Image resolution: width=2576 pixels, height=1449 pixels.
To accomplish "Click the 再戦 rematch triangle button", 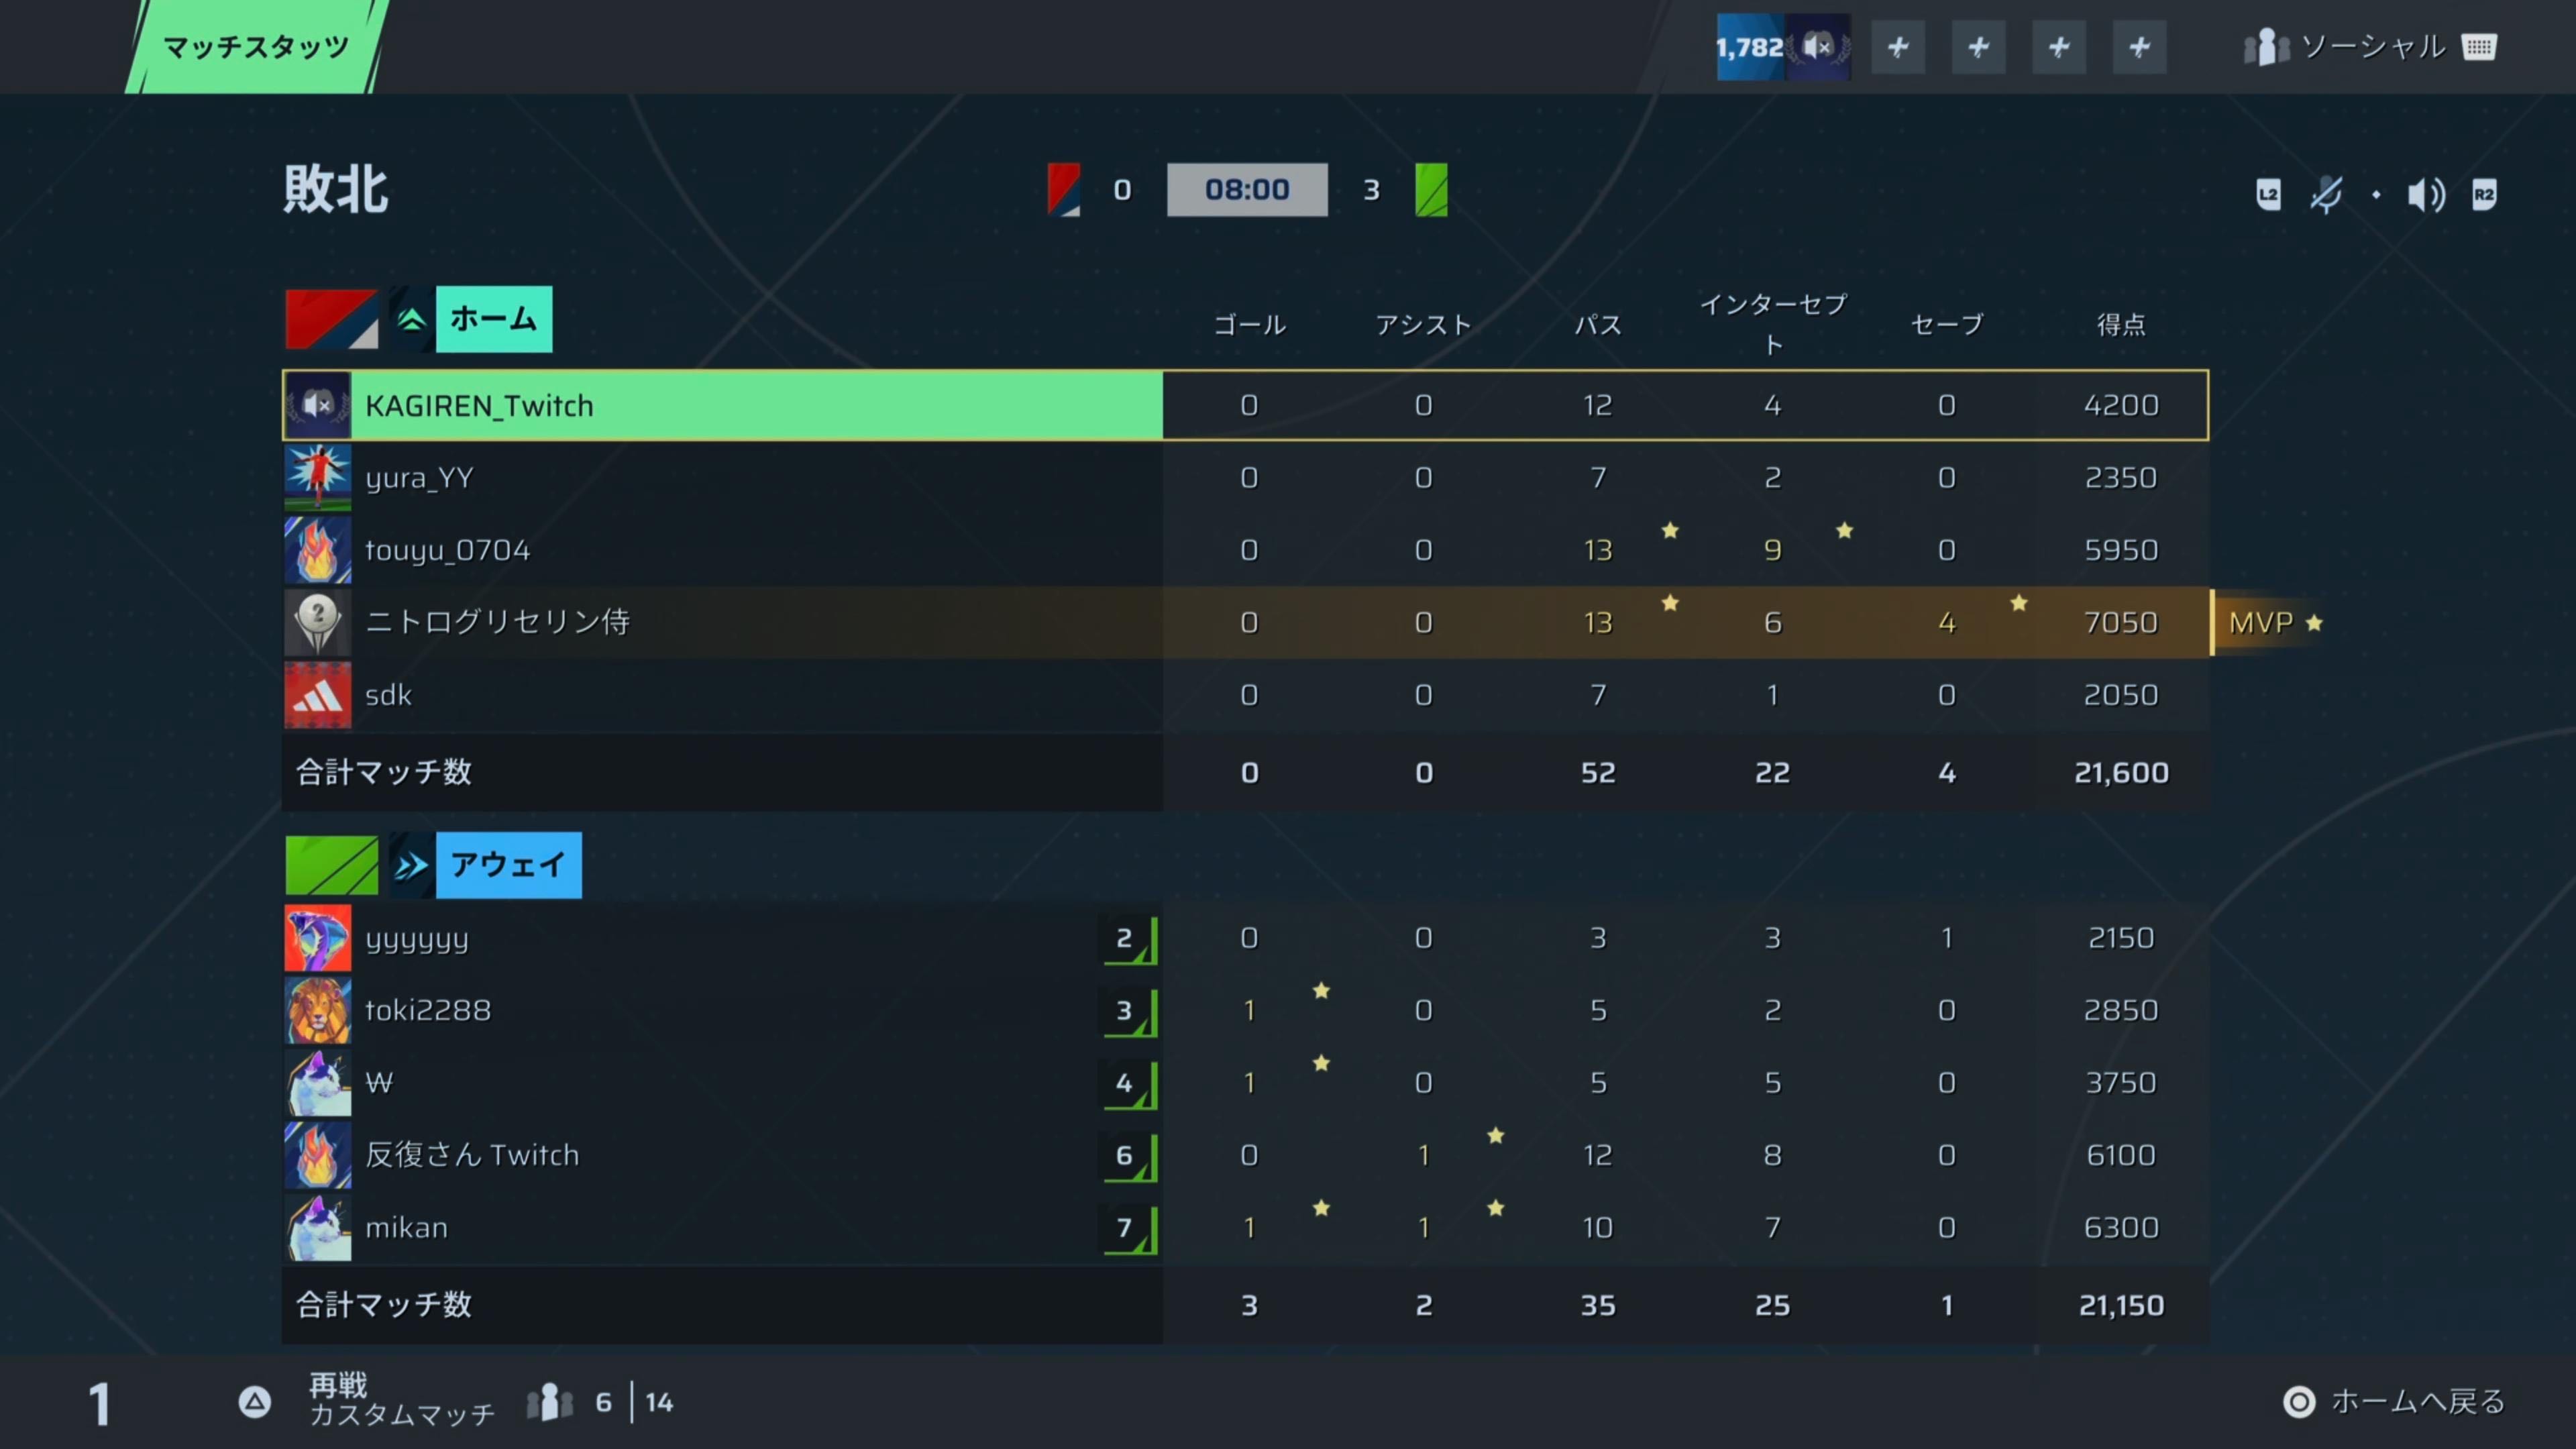I will (x=255, y=1402).
